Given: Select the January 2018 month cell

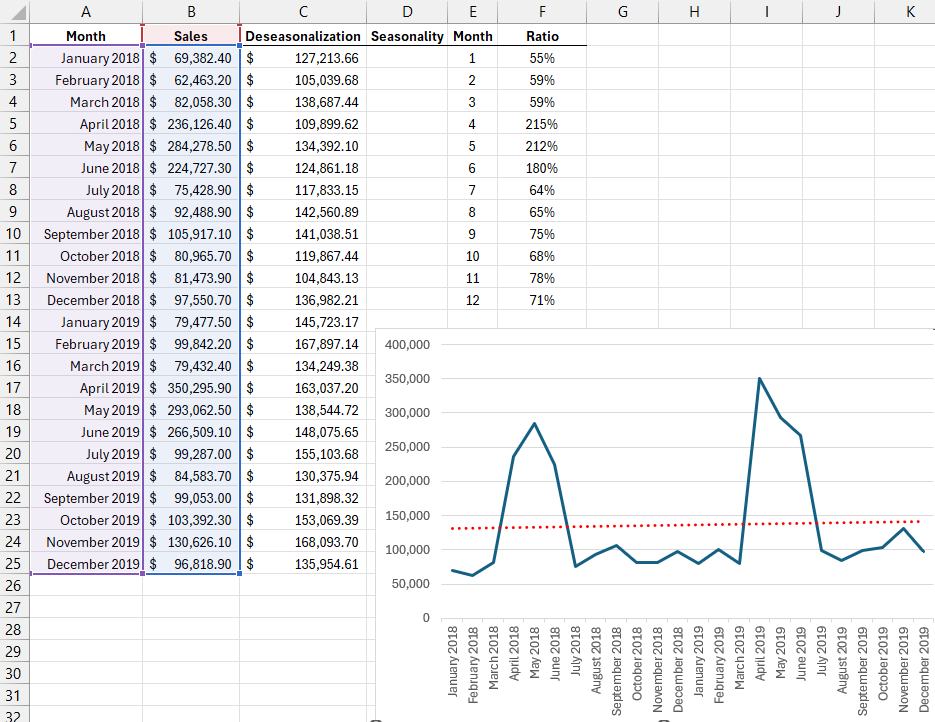Looking at the screenshot, I should pyautogui.click(x=85, y=58).
